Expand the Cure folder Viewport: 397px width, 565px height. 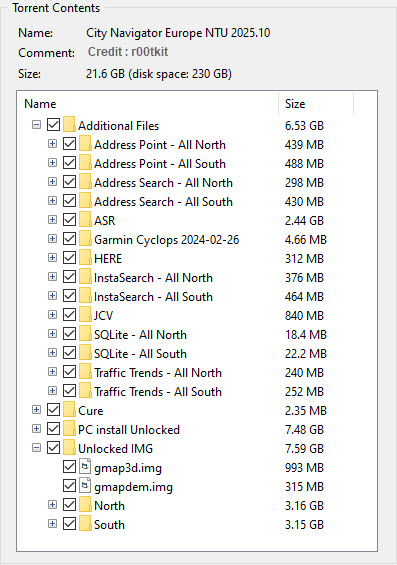(36, 410)
